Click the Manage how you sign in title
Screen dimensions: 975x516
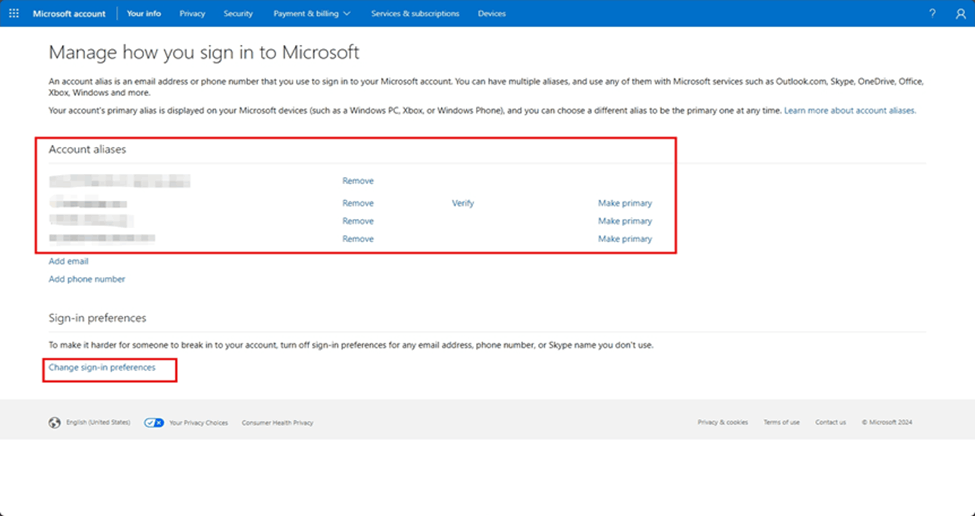point(204,52)
